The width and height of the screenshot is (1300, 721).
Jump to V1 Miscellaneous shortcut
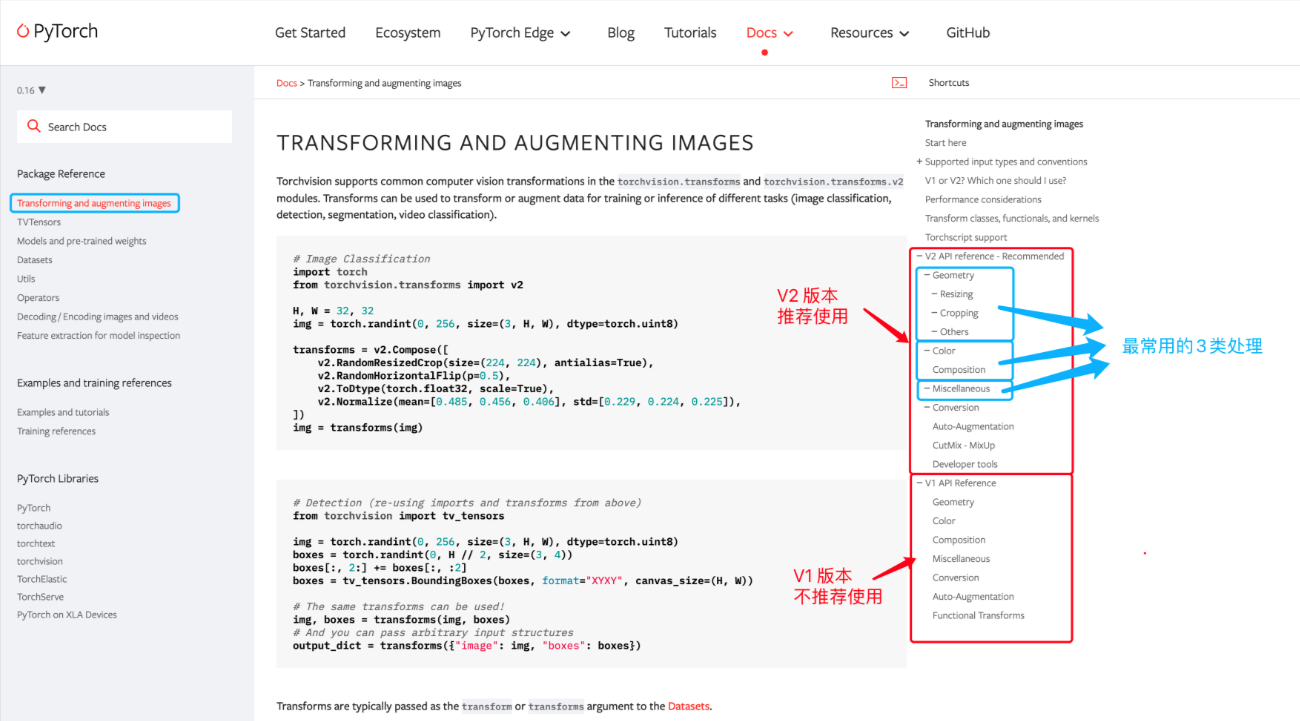[961, 559]
